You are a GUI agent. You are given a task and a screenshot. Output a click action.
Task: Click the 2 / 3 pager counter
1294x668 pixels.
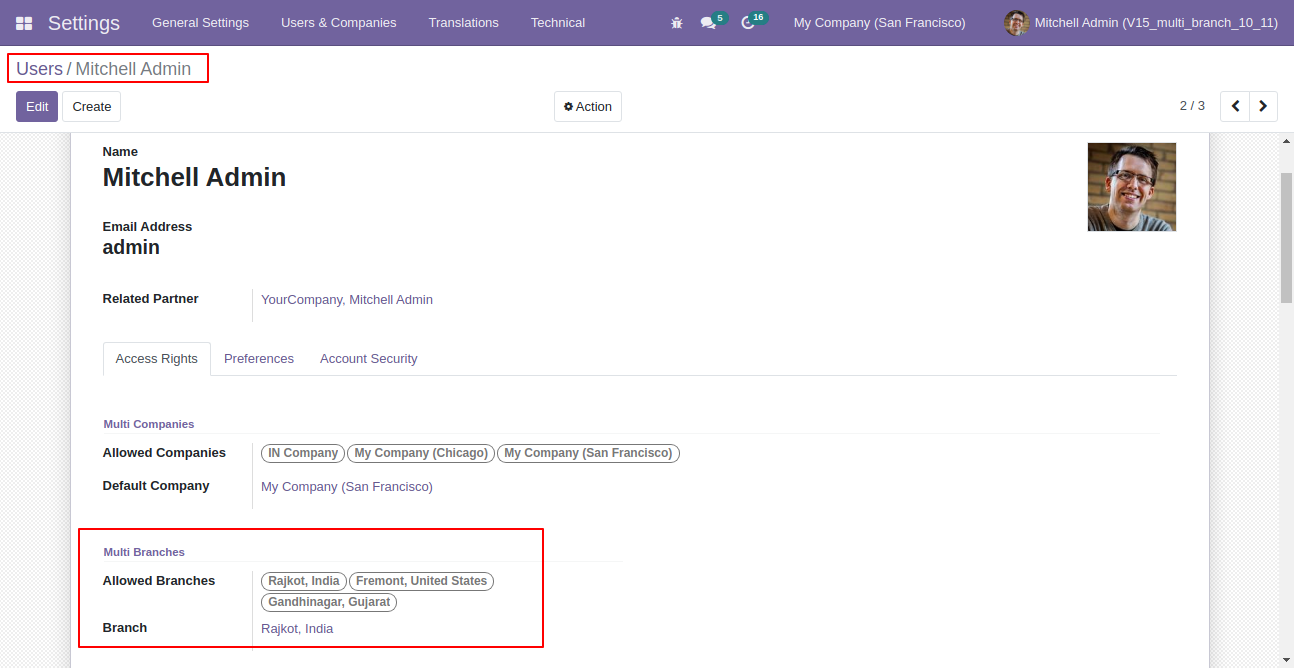tap(1192, 106)
